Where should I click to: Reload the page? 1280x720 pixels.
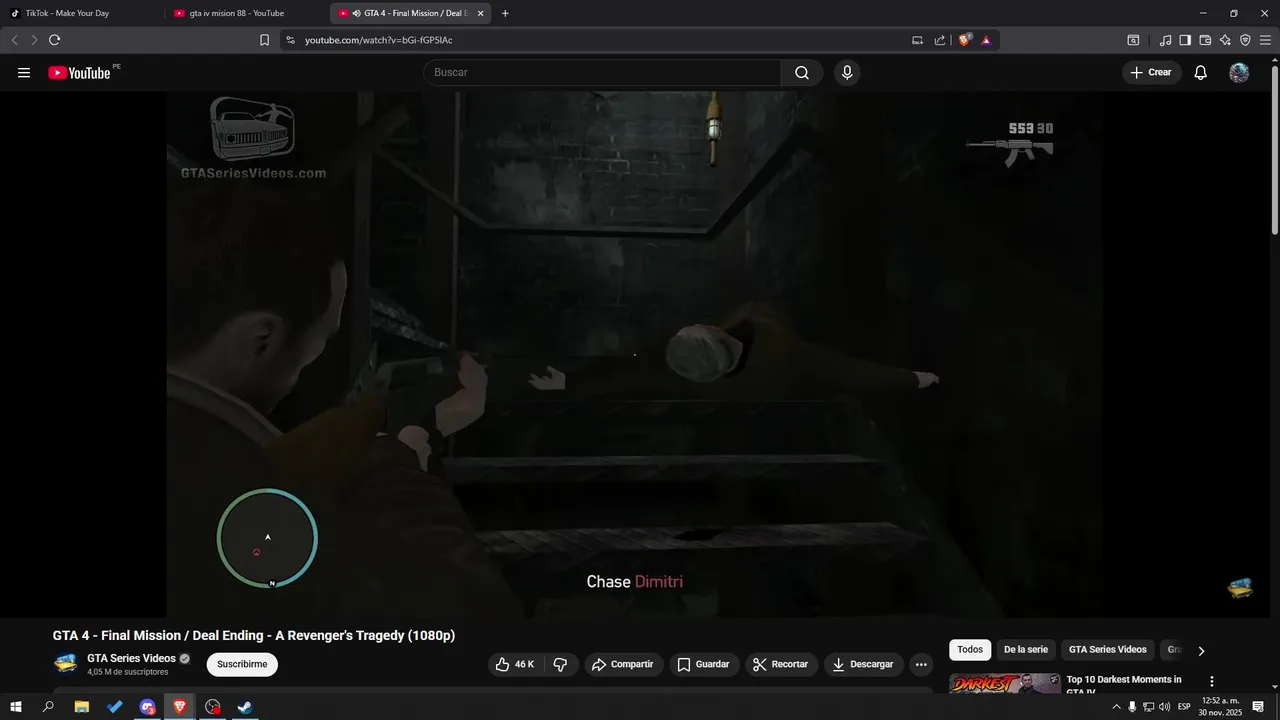(54, 40)
